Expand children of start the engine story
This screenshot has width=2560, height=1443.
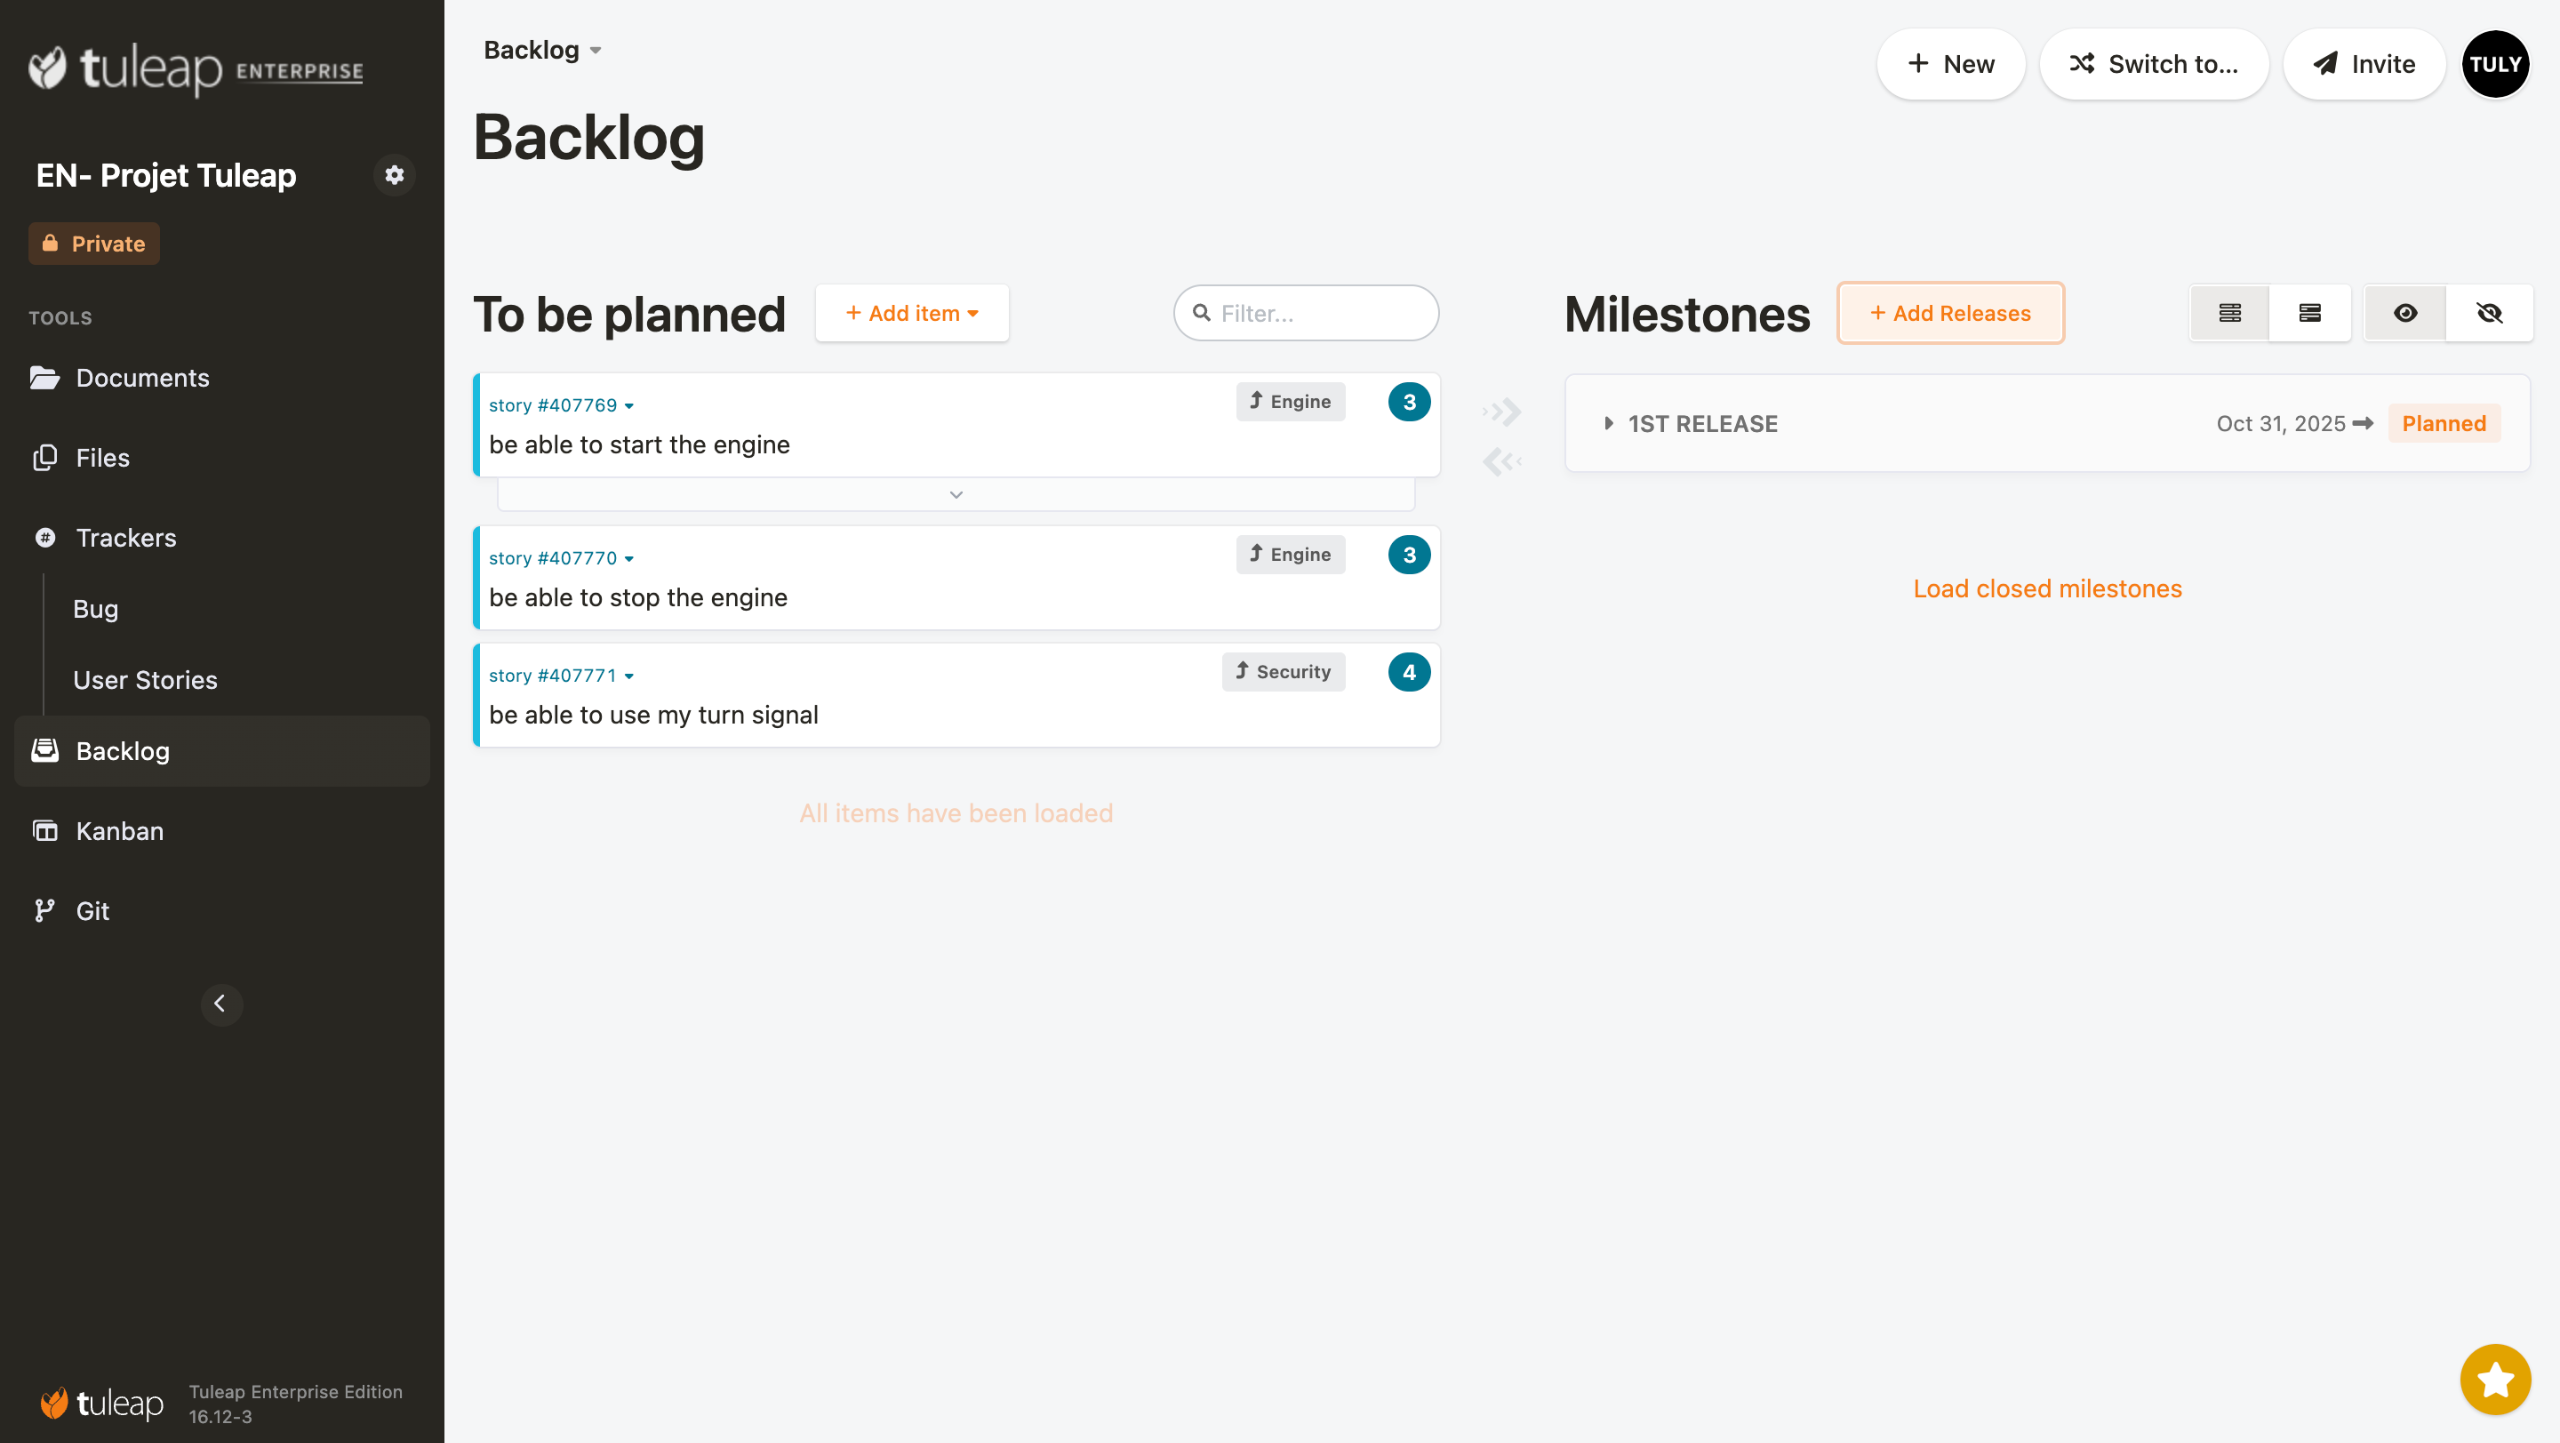click(x=955, y=495)
